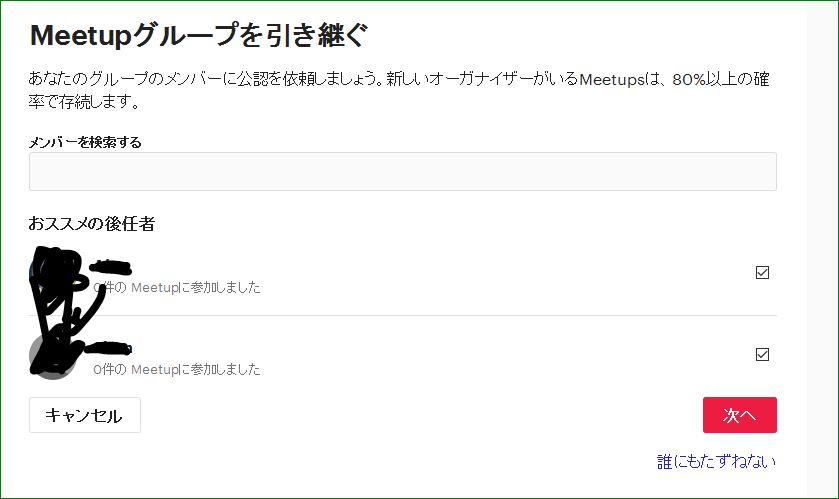839x499 pixels.
Task: Click the キャンセル button
Action: [x=85, y=415]
